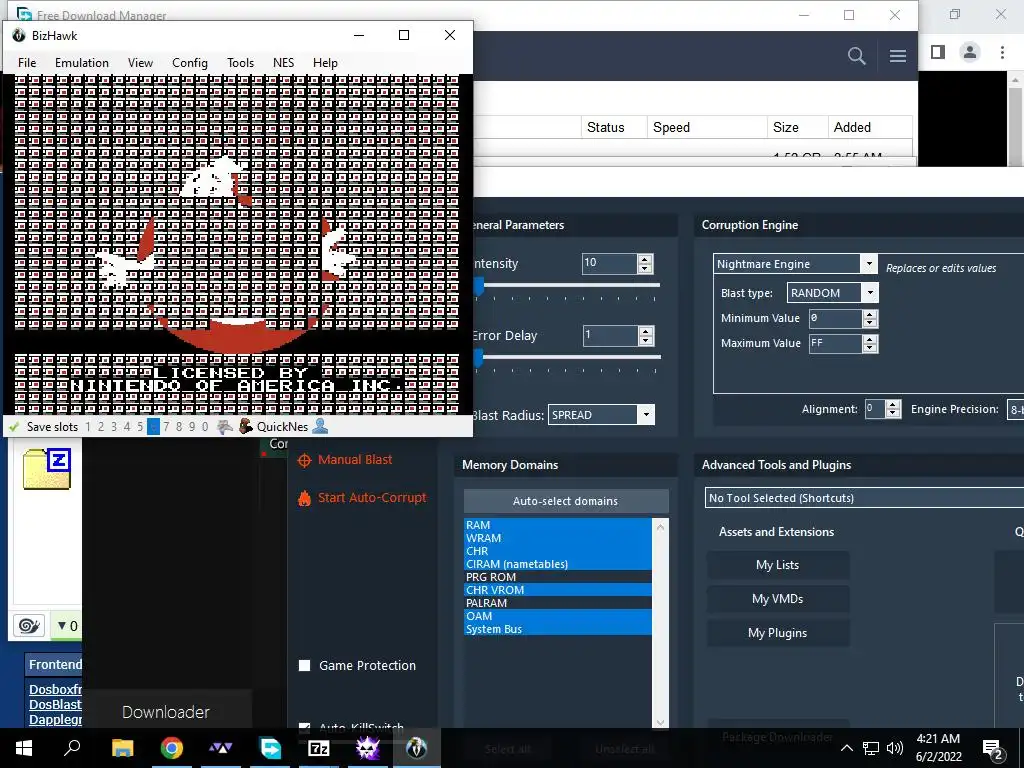Open the BizHawk NES menu
1024x768 pixels.
click(x=283, y=63)
